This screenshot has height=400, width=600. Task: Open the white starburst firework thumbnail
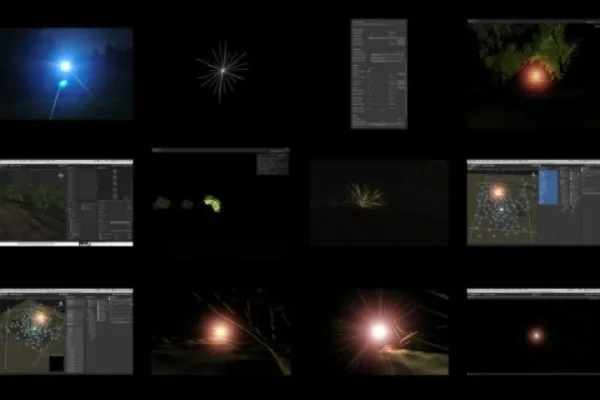click(x=222, y=72)
